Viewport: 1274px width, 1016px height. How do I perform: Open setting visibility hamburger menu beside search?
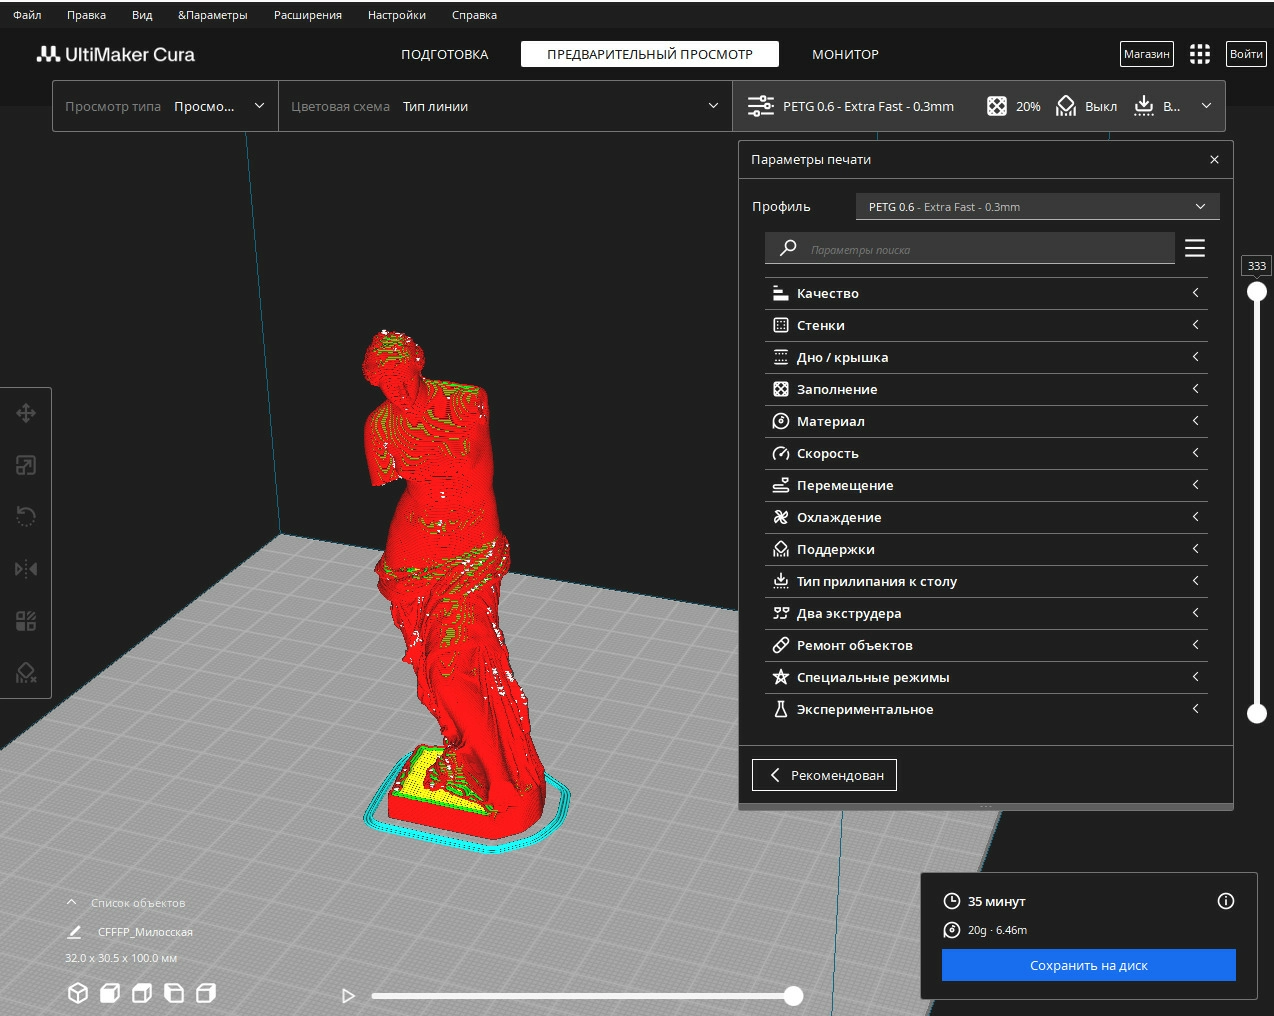[x=1195, y=248]
